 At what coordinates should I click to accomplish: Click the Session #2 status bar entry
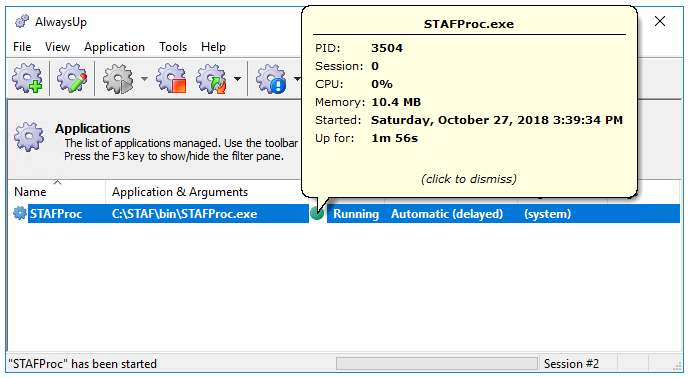[571, 363]
